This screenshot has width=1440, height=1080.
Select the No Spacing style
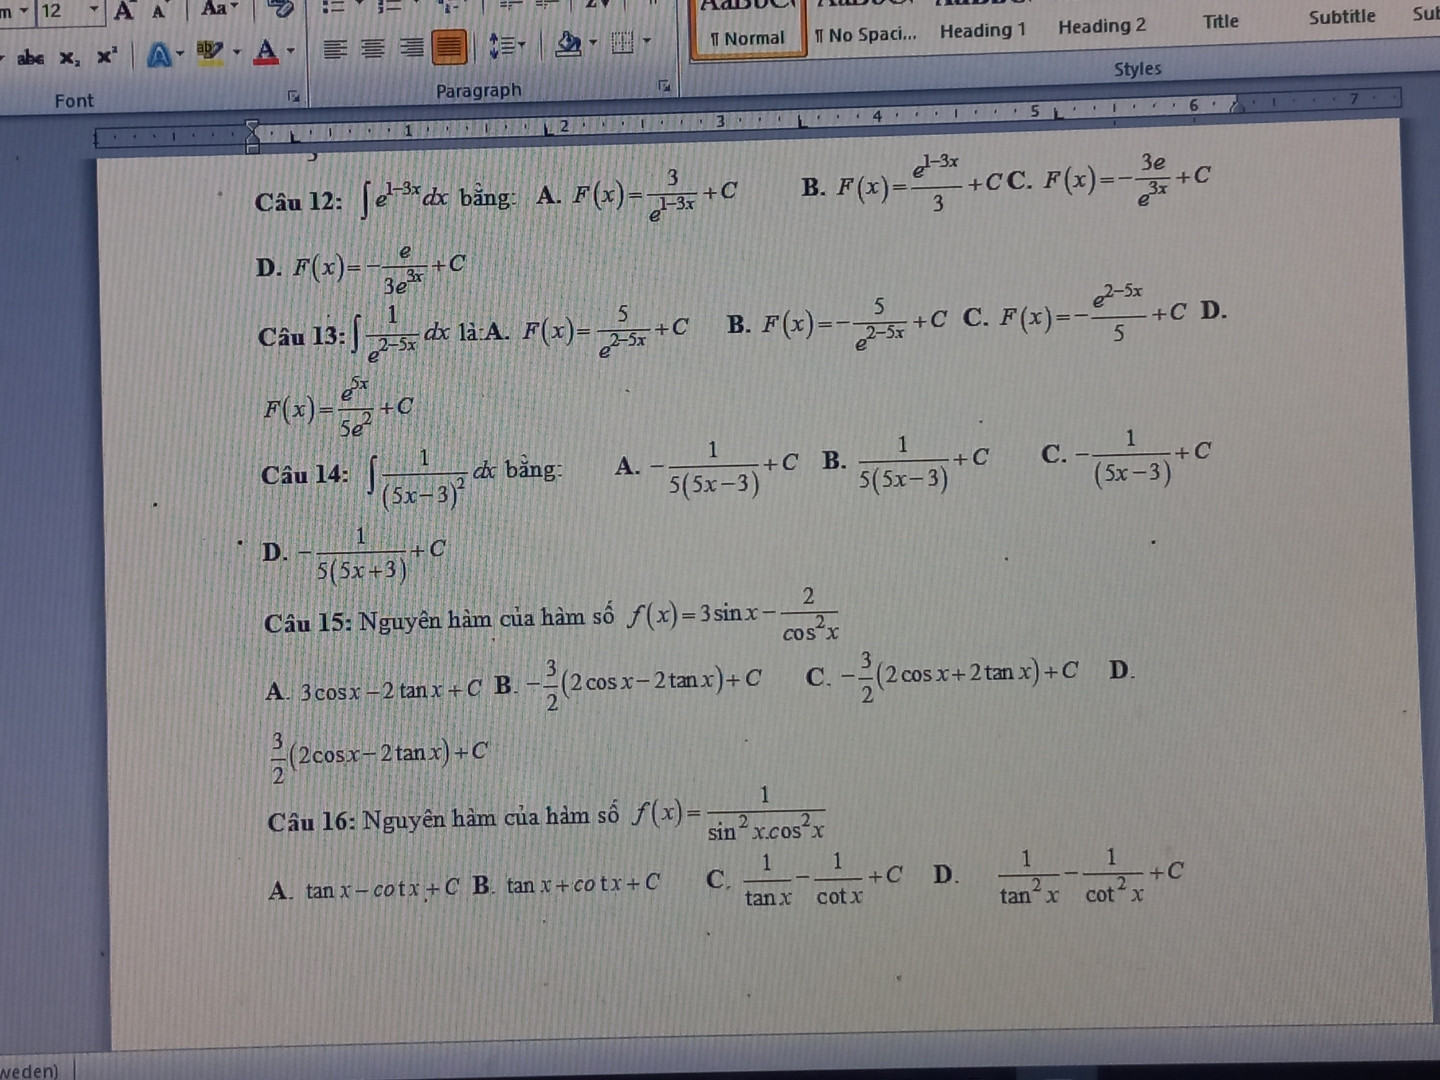click(865, 35)
